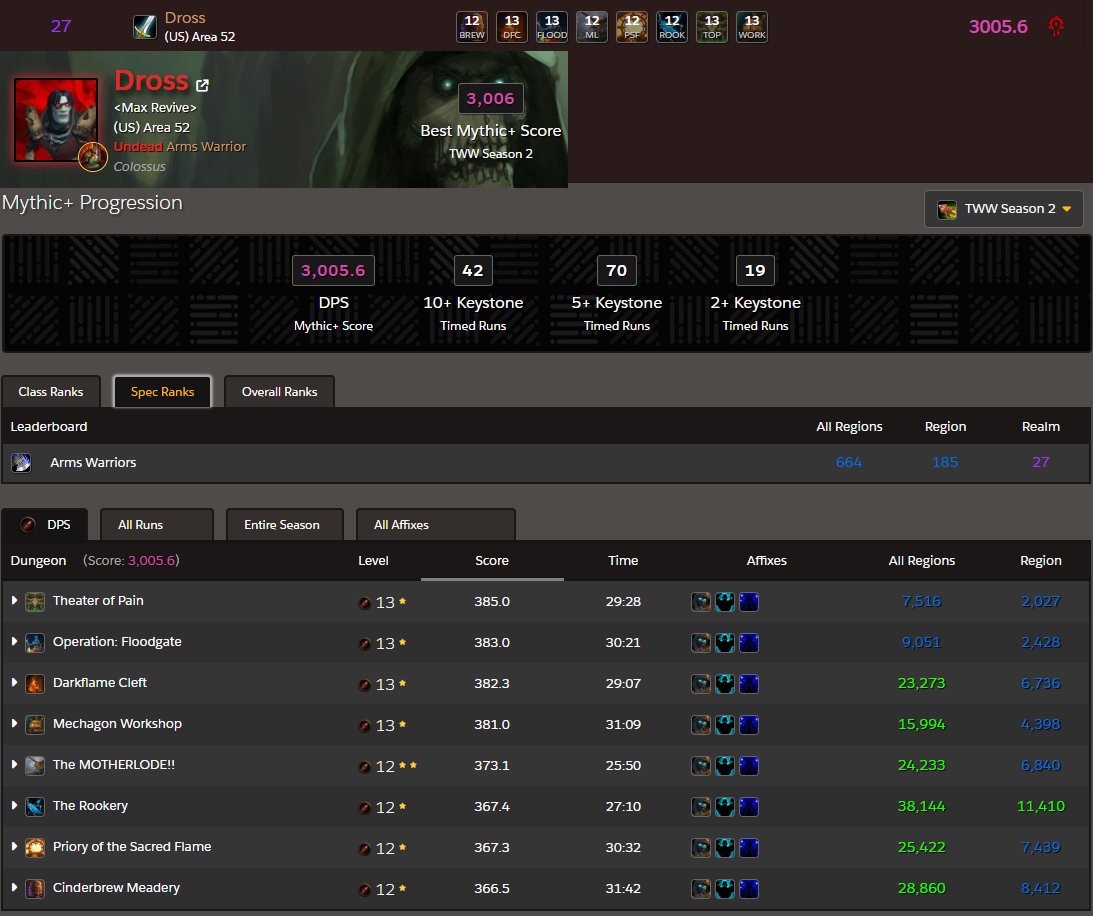Click Operation: Floodgate dungeon icon
Viewport: 1093px width, 916px height.
[35, 643]
